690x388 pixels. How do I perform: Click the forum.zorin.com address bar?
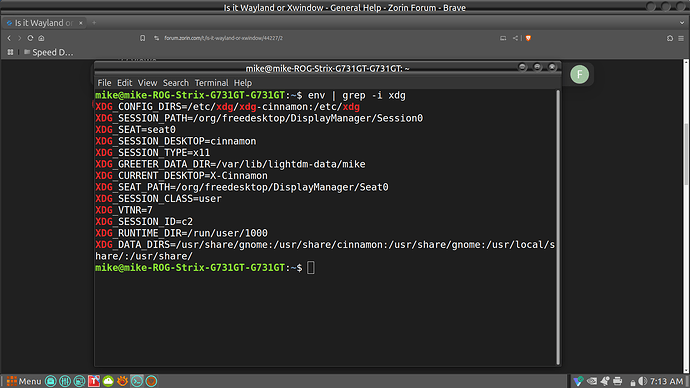224,38
